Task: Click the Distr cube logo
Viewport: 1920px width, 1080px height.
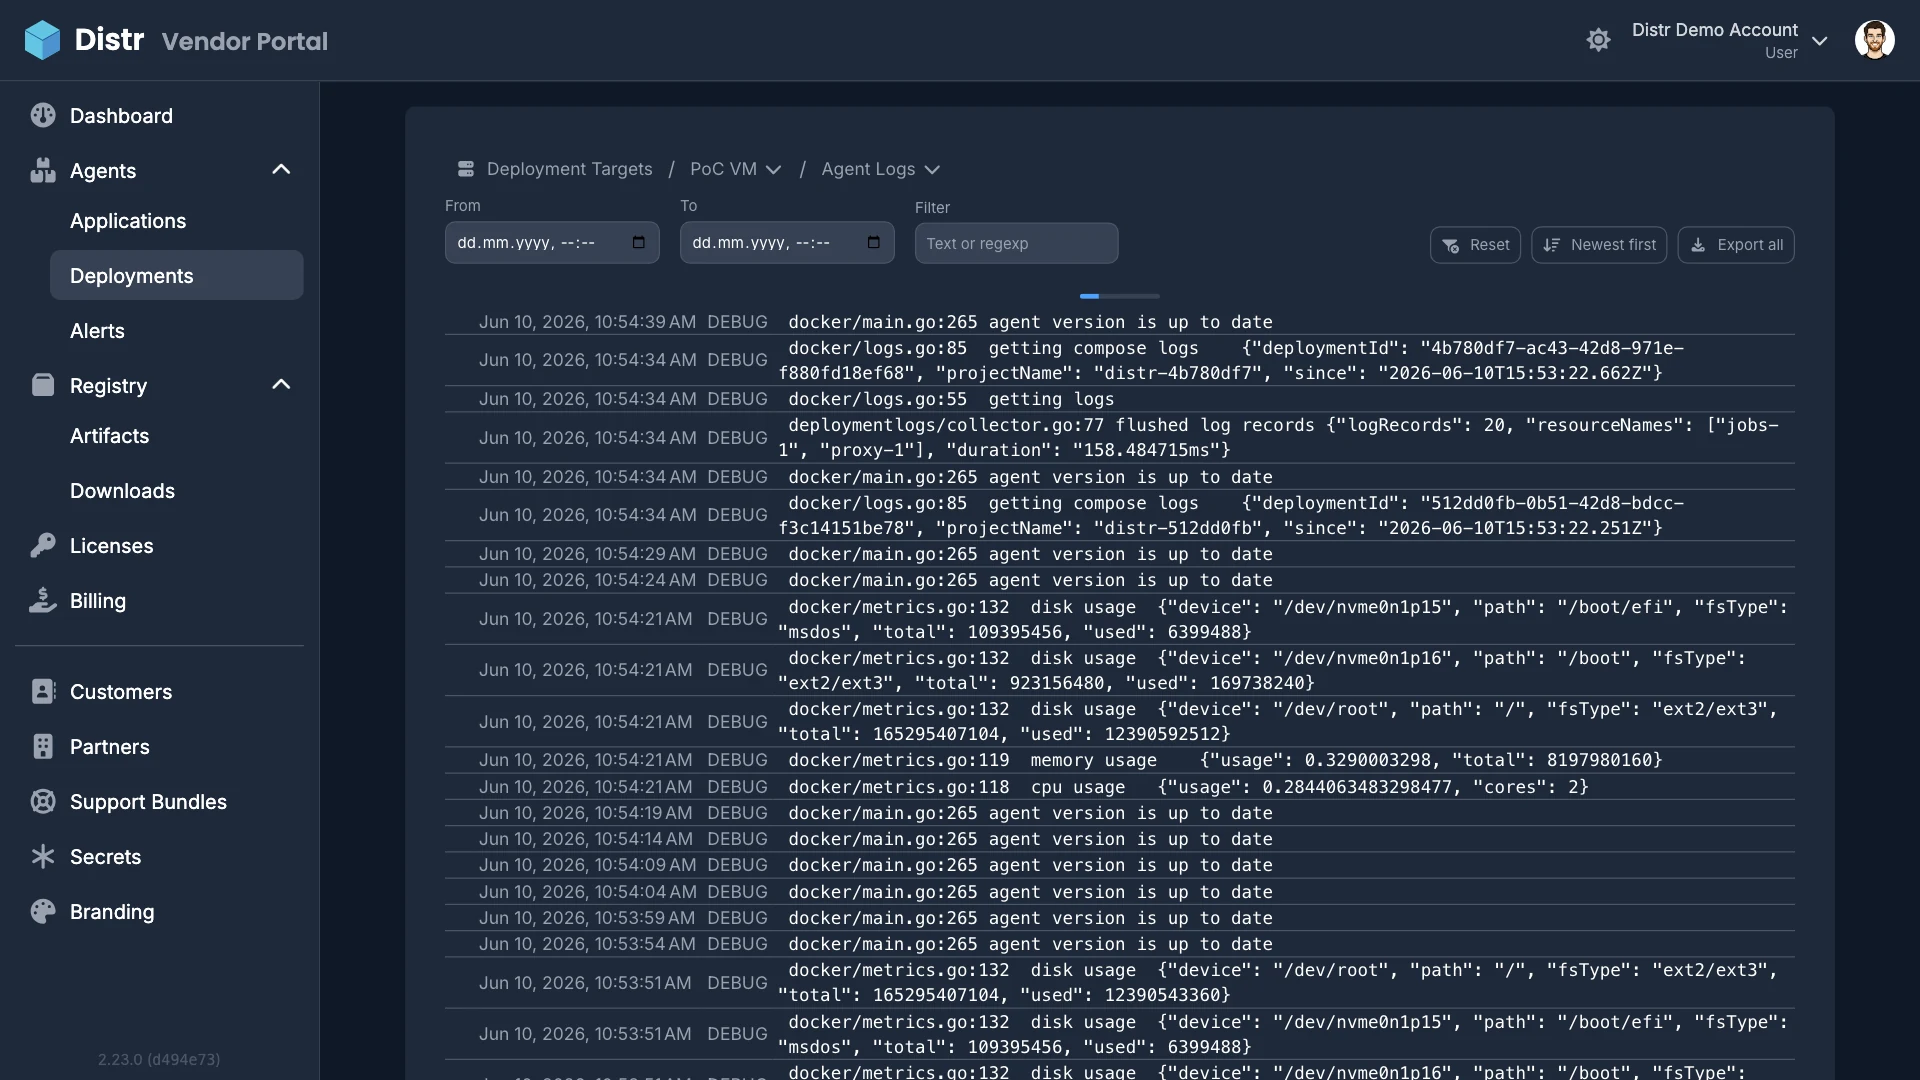Action: [42, 40]
